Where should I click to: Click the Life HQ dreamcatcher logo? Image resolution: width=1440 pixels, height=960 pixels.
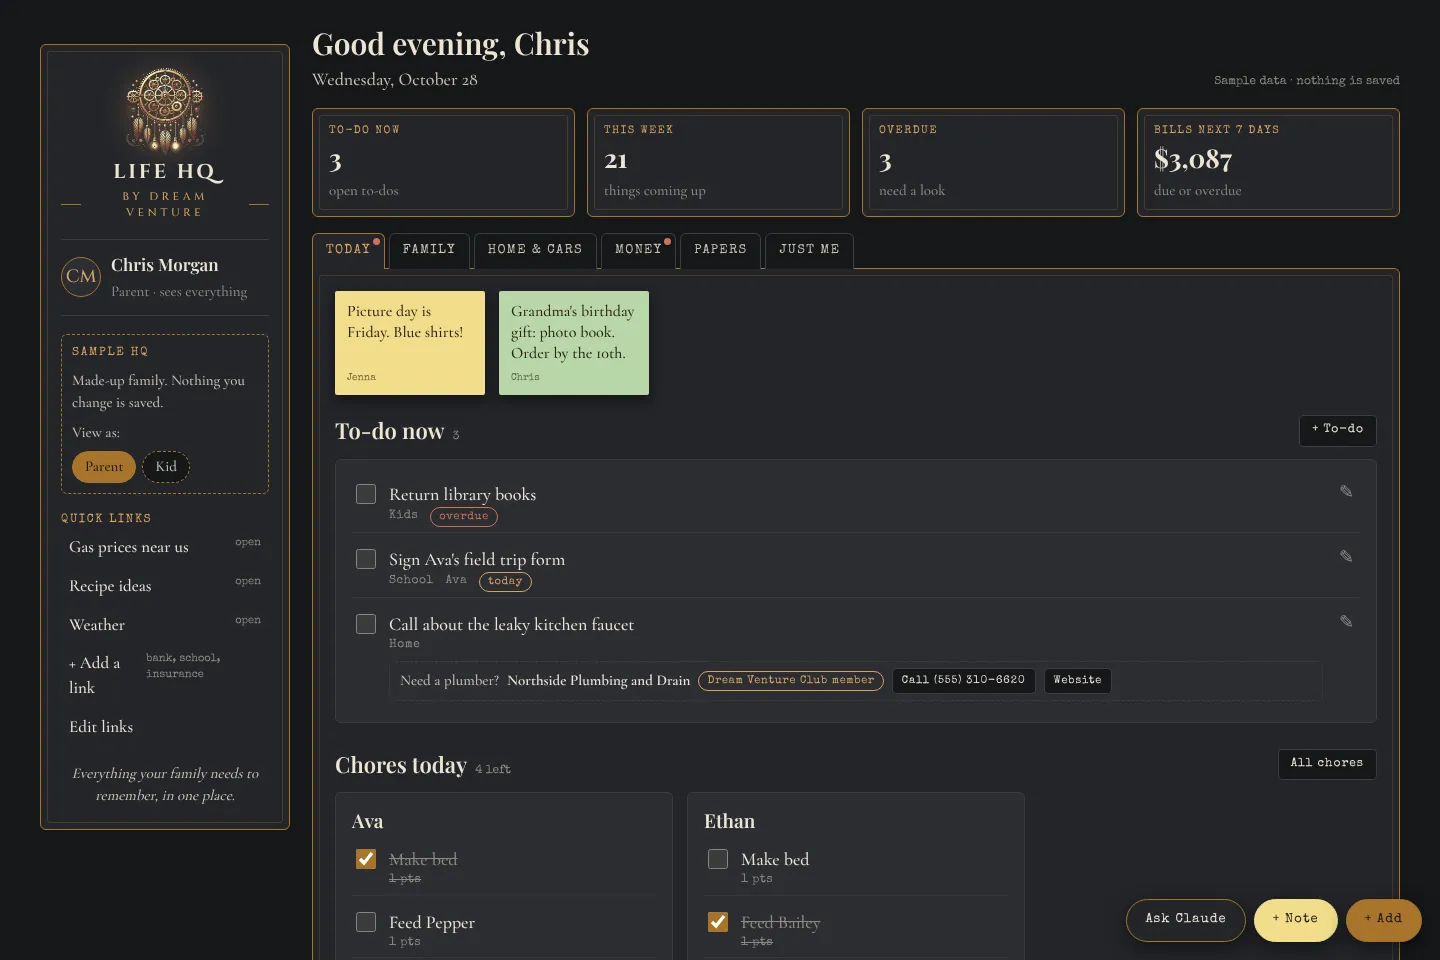tap(165, 109)
